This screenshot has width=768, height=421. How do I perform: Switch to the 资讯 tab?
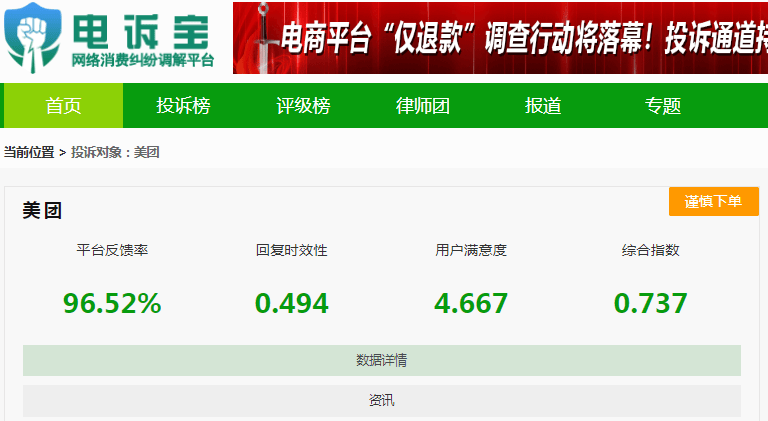(x=382, y=400)
